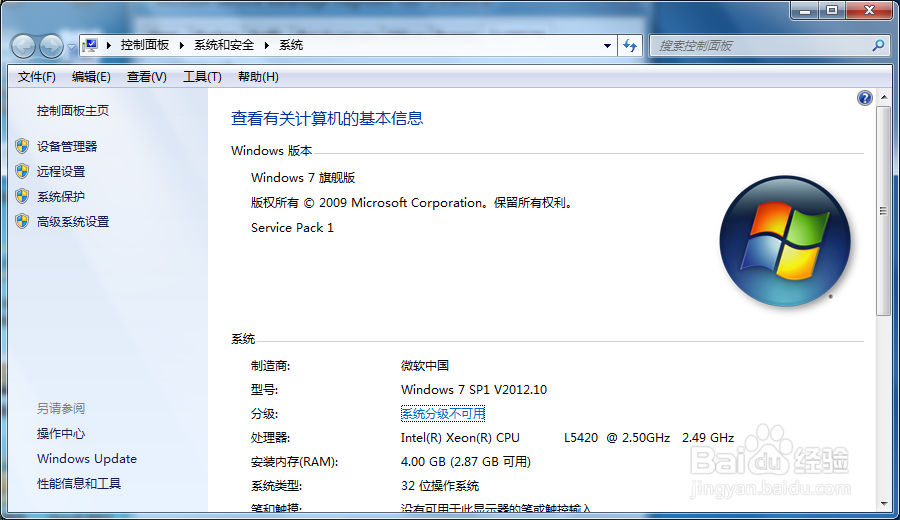This screenshot has width=900, height=520.
Task: Click the copyright 2009 Microsoft Corporation text
Action: click(412, 203)
